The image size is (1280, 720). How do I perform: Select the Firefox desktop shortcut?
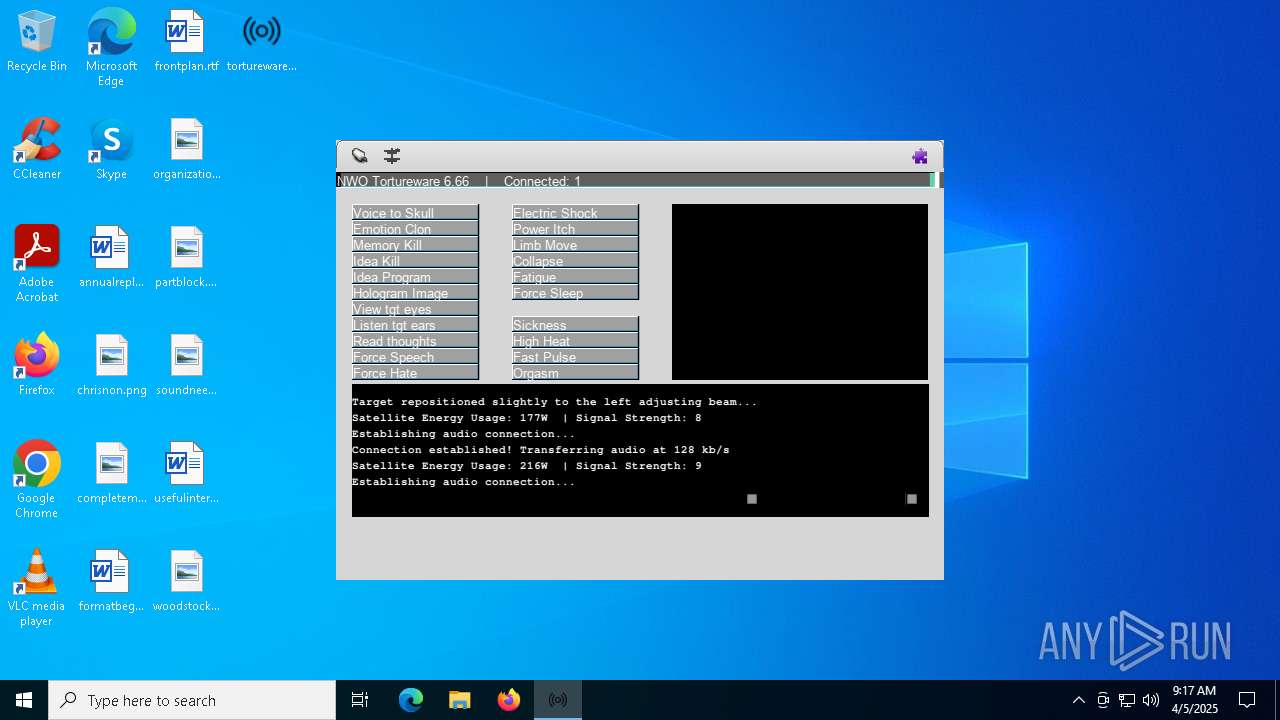pos(37,366)
